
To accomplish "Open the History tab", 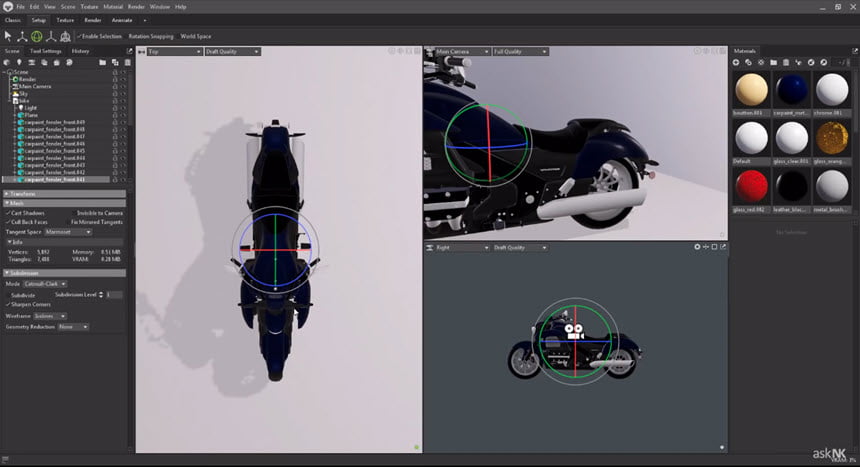I will click(80, 51).
